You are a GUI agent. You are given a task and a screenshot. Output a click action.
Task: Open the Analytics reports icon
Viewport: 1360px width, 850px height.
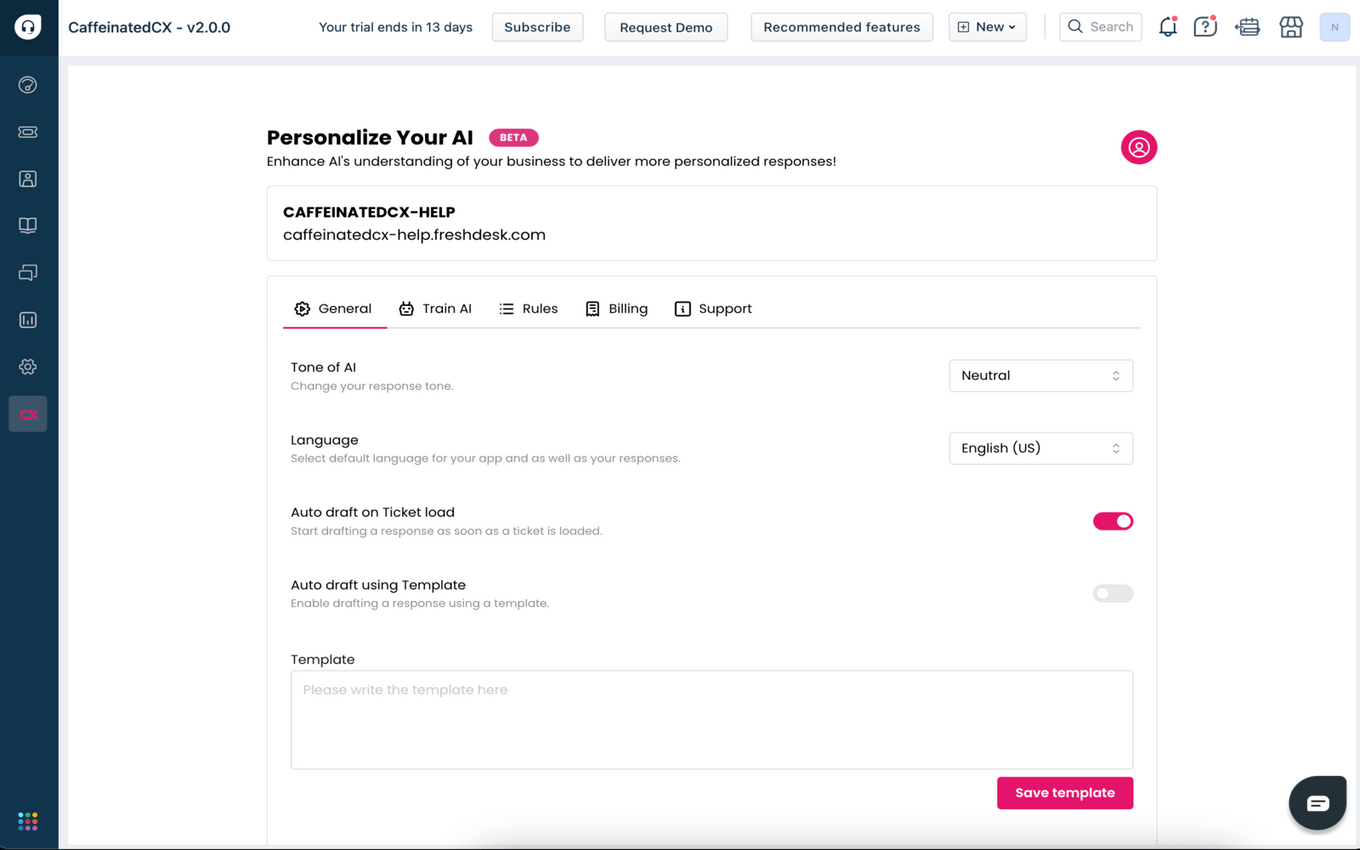[x=28, y=320]
